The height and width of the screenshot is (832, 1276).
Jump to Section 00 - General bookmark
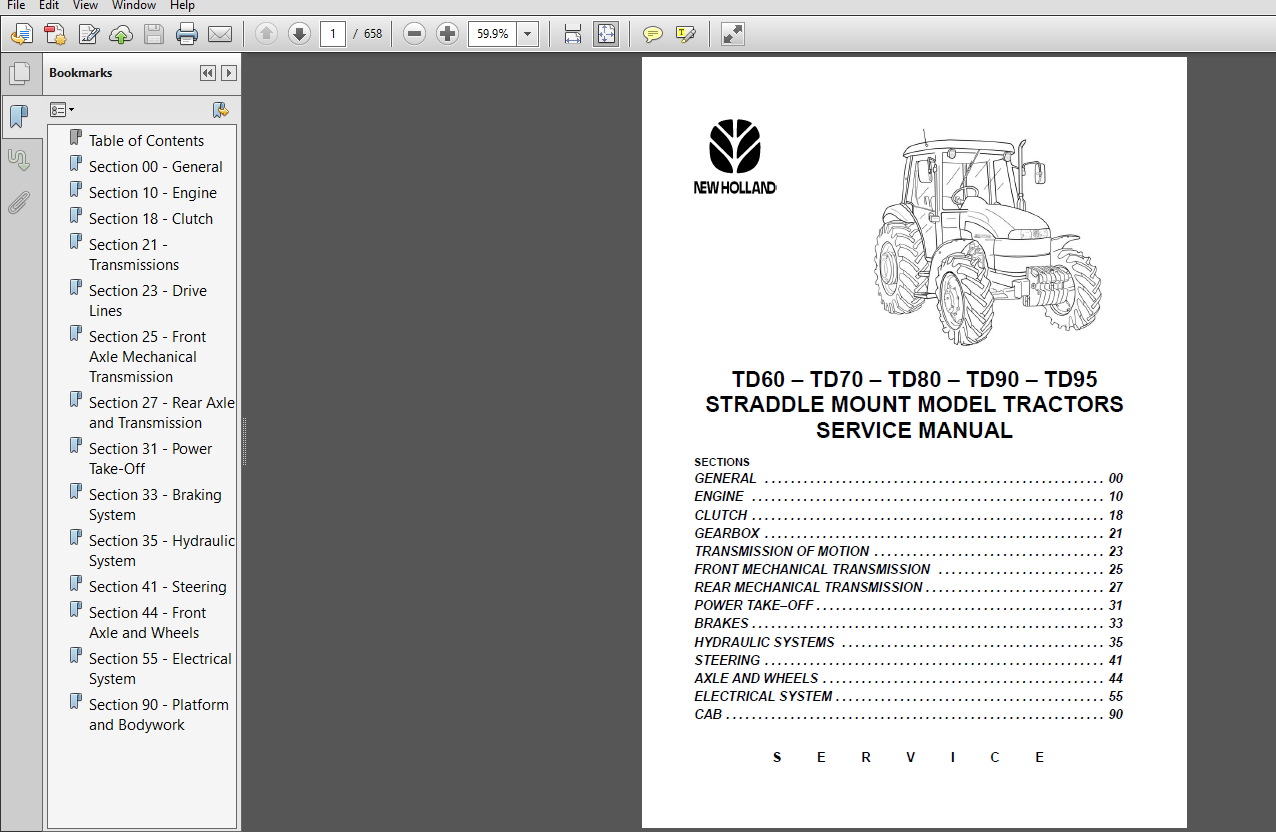(x=156, y=167)
